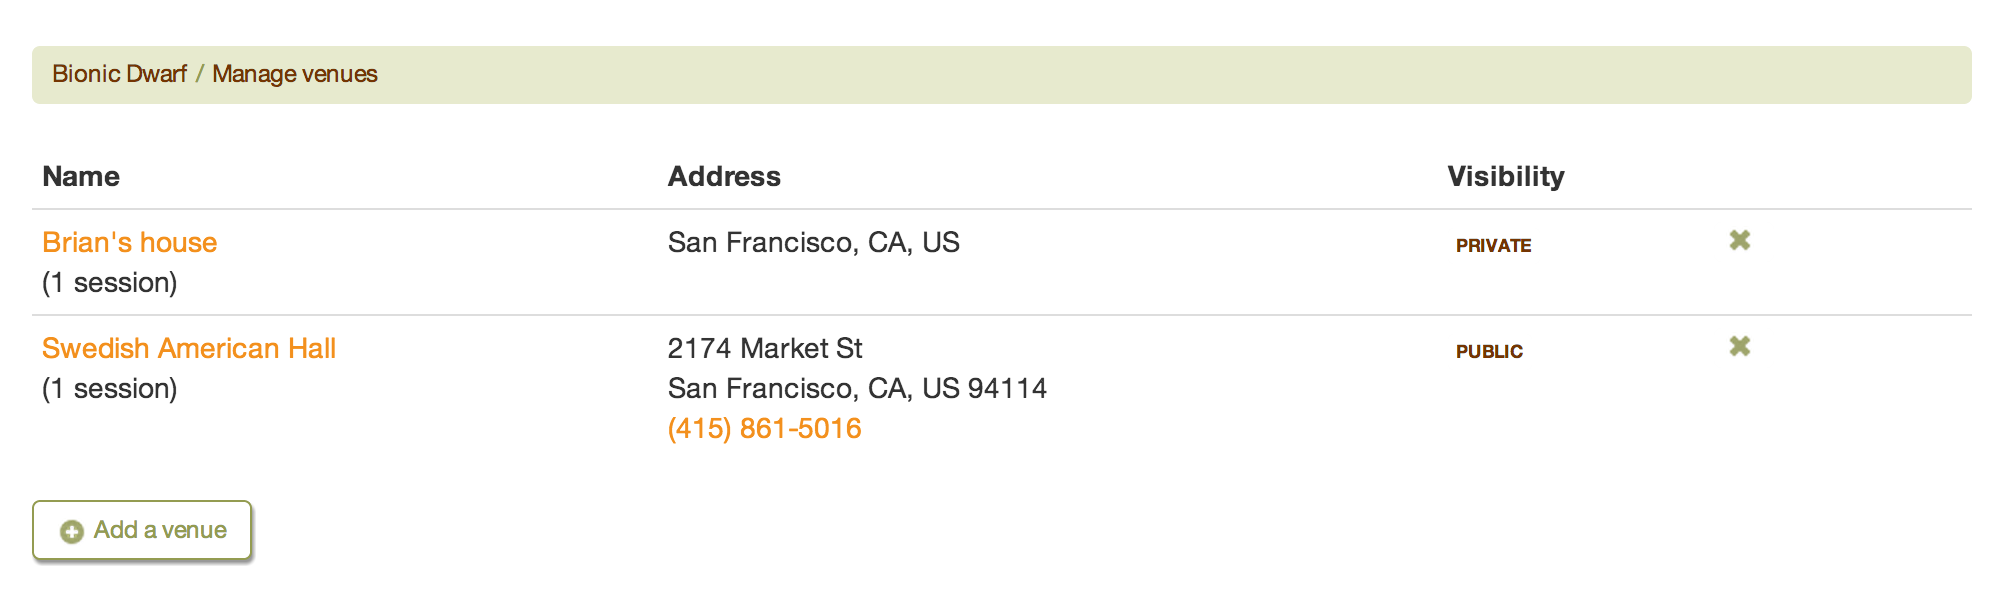The height and width of the screenshot is (596, 1990).
Task: Select Manage venues in the breadcrumb
Action: [295, 74]
